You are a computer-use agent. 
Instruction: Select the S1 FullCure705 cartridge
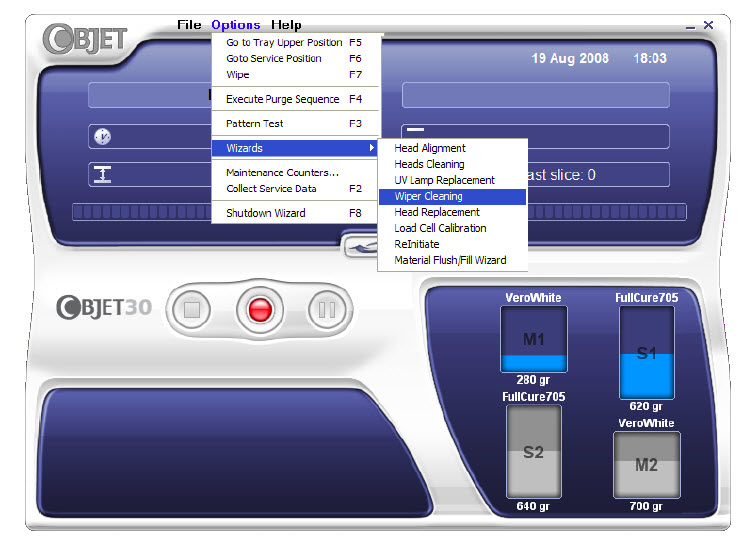(646, 352)
